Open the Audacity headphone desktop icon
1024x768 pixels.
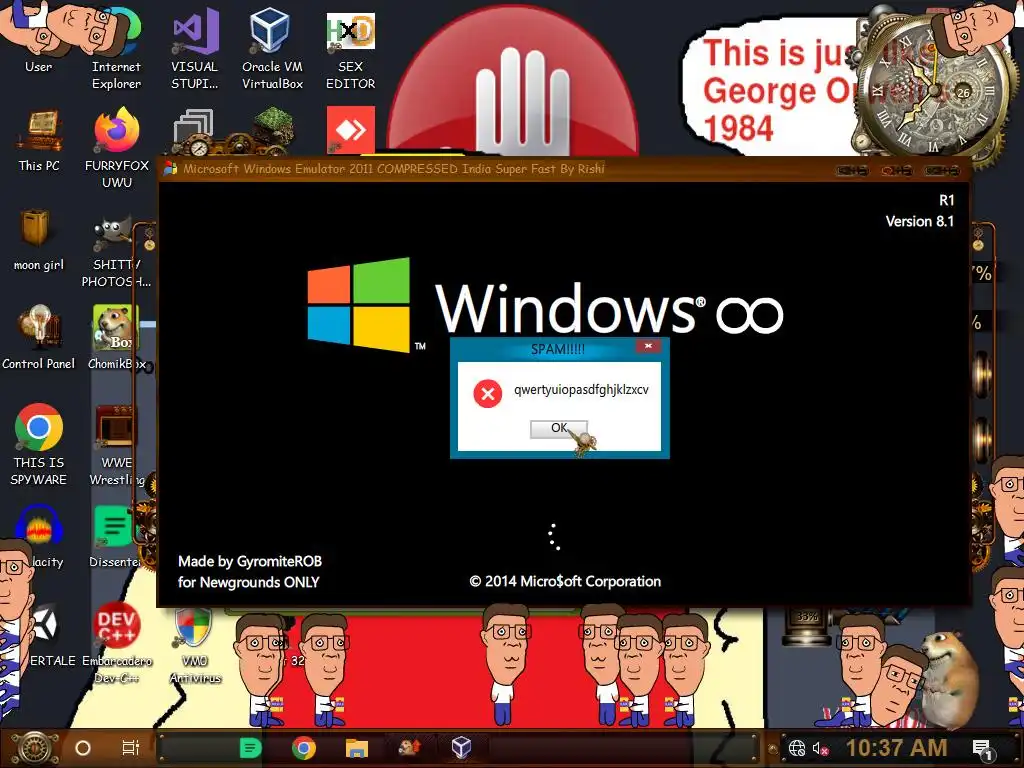pos(39,536)
